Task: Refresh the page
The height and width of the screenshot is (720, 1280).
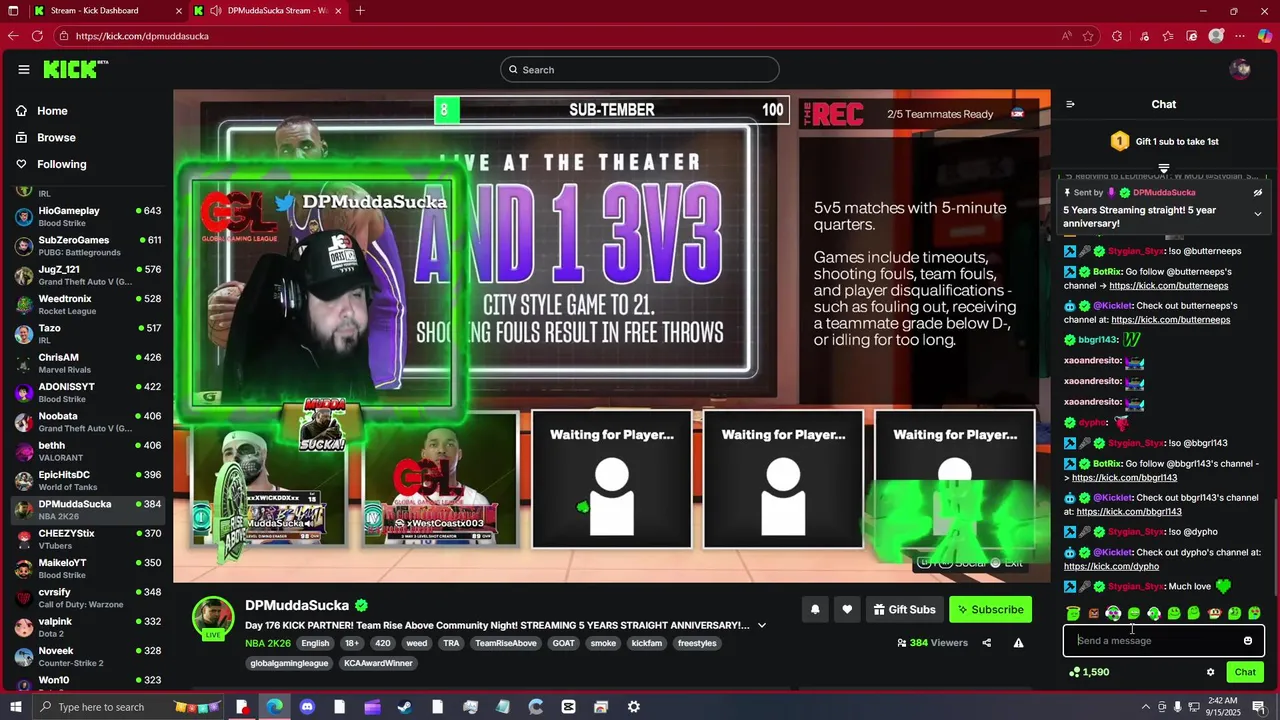Action: pos(37,36)
